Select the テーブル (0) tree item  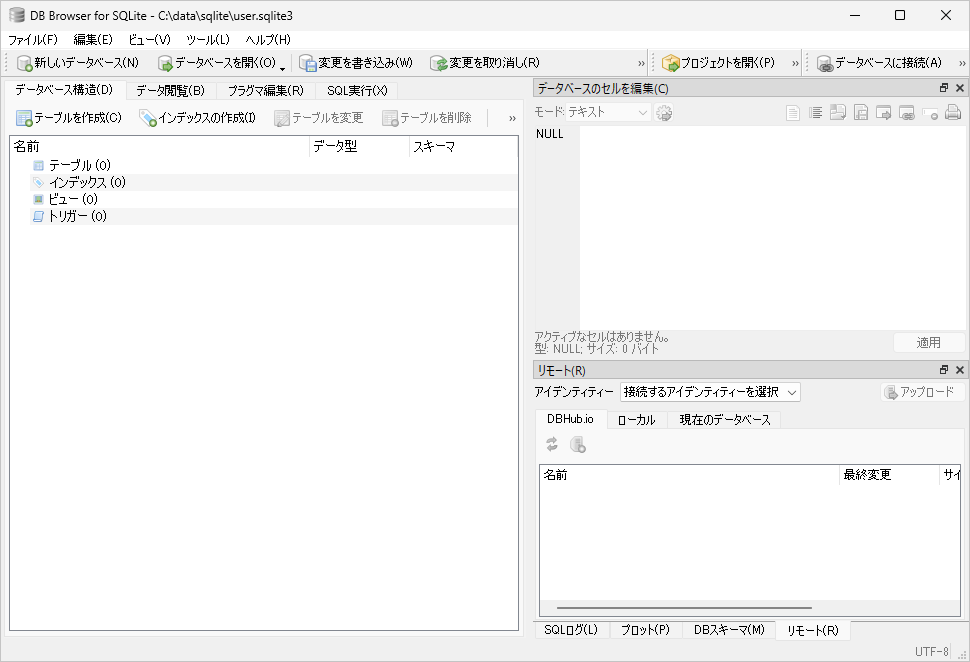pyautogui.click(x=79, y=165)
